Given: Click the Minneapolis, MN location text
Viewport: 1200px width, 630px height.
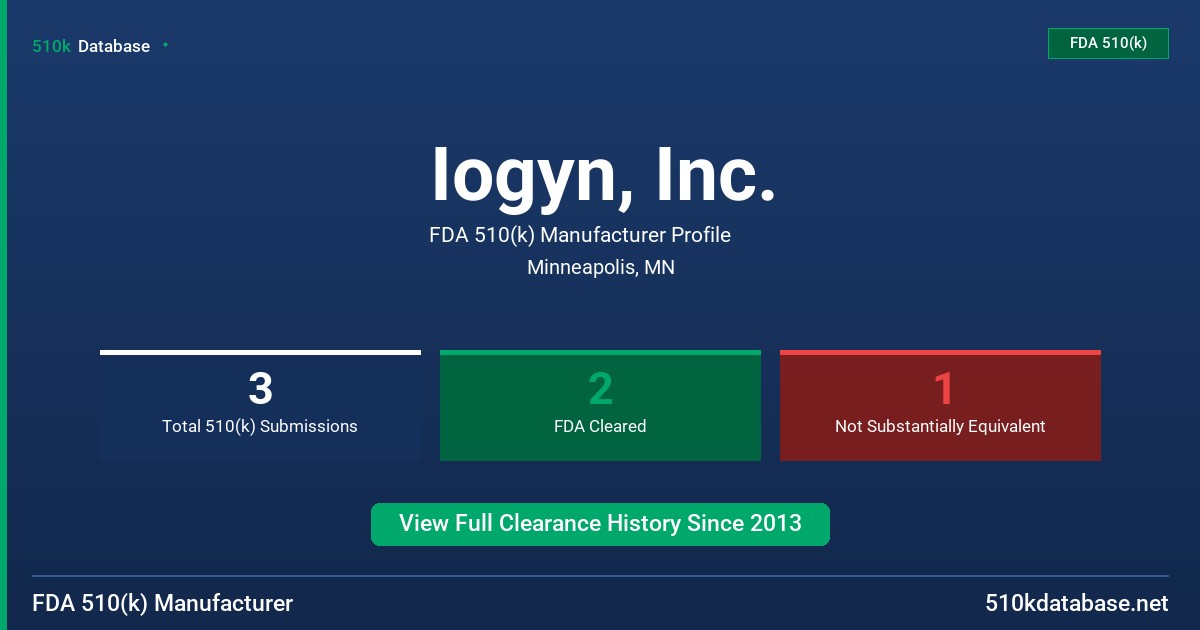Looking at the screenshot, I should pyautogui.click(x=601, y=268).
